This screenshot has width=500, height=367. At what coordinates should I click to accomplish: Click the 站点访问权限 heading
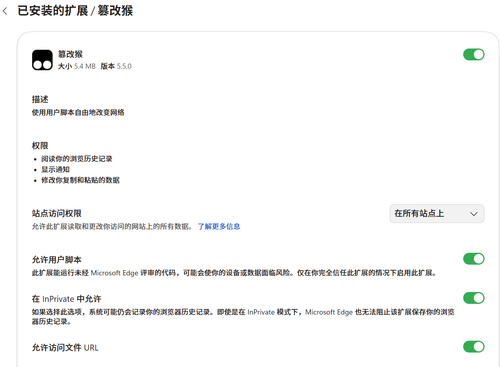coord(57,213)
